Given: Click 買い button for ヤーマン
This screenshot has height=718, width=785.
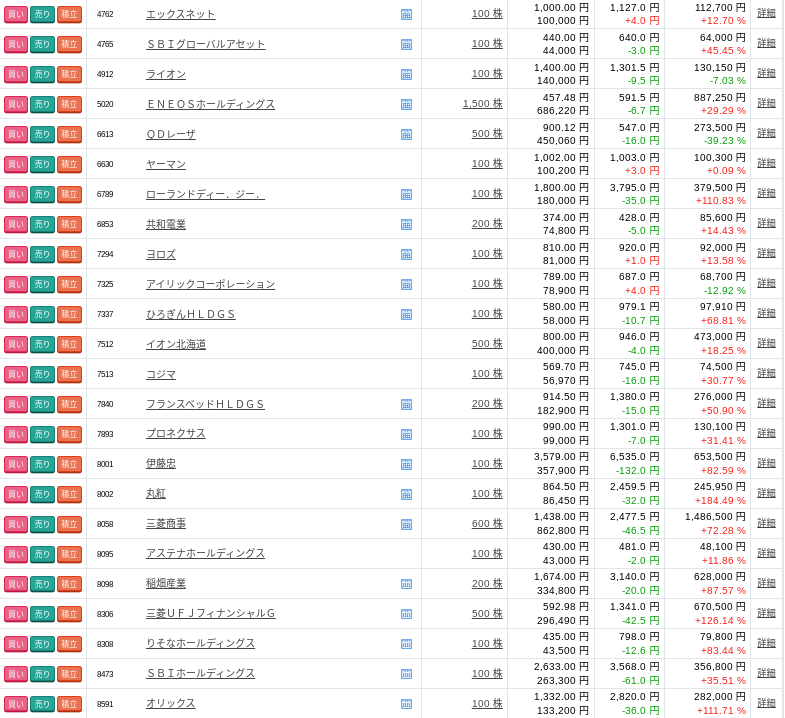Looking at the screenshot, I should coord(16,164).
